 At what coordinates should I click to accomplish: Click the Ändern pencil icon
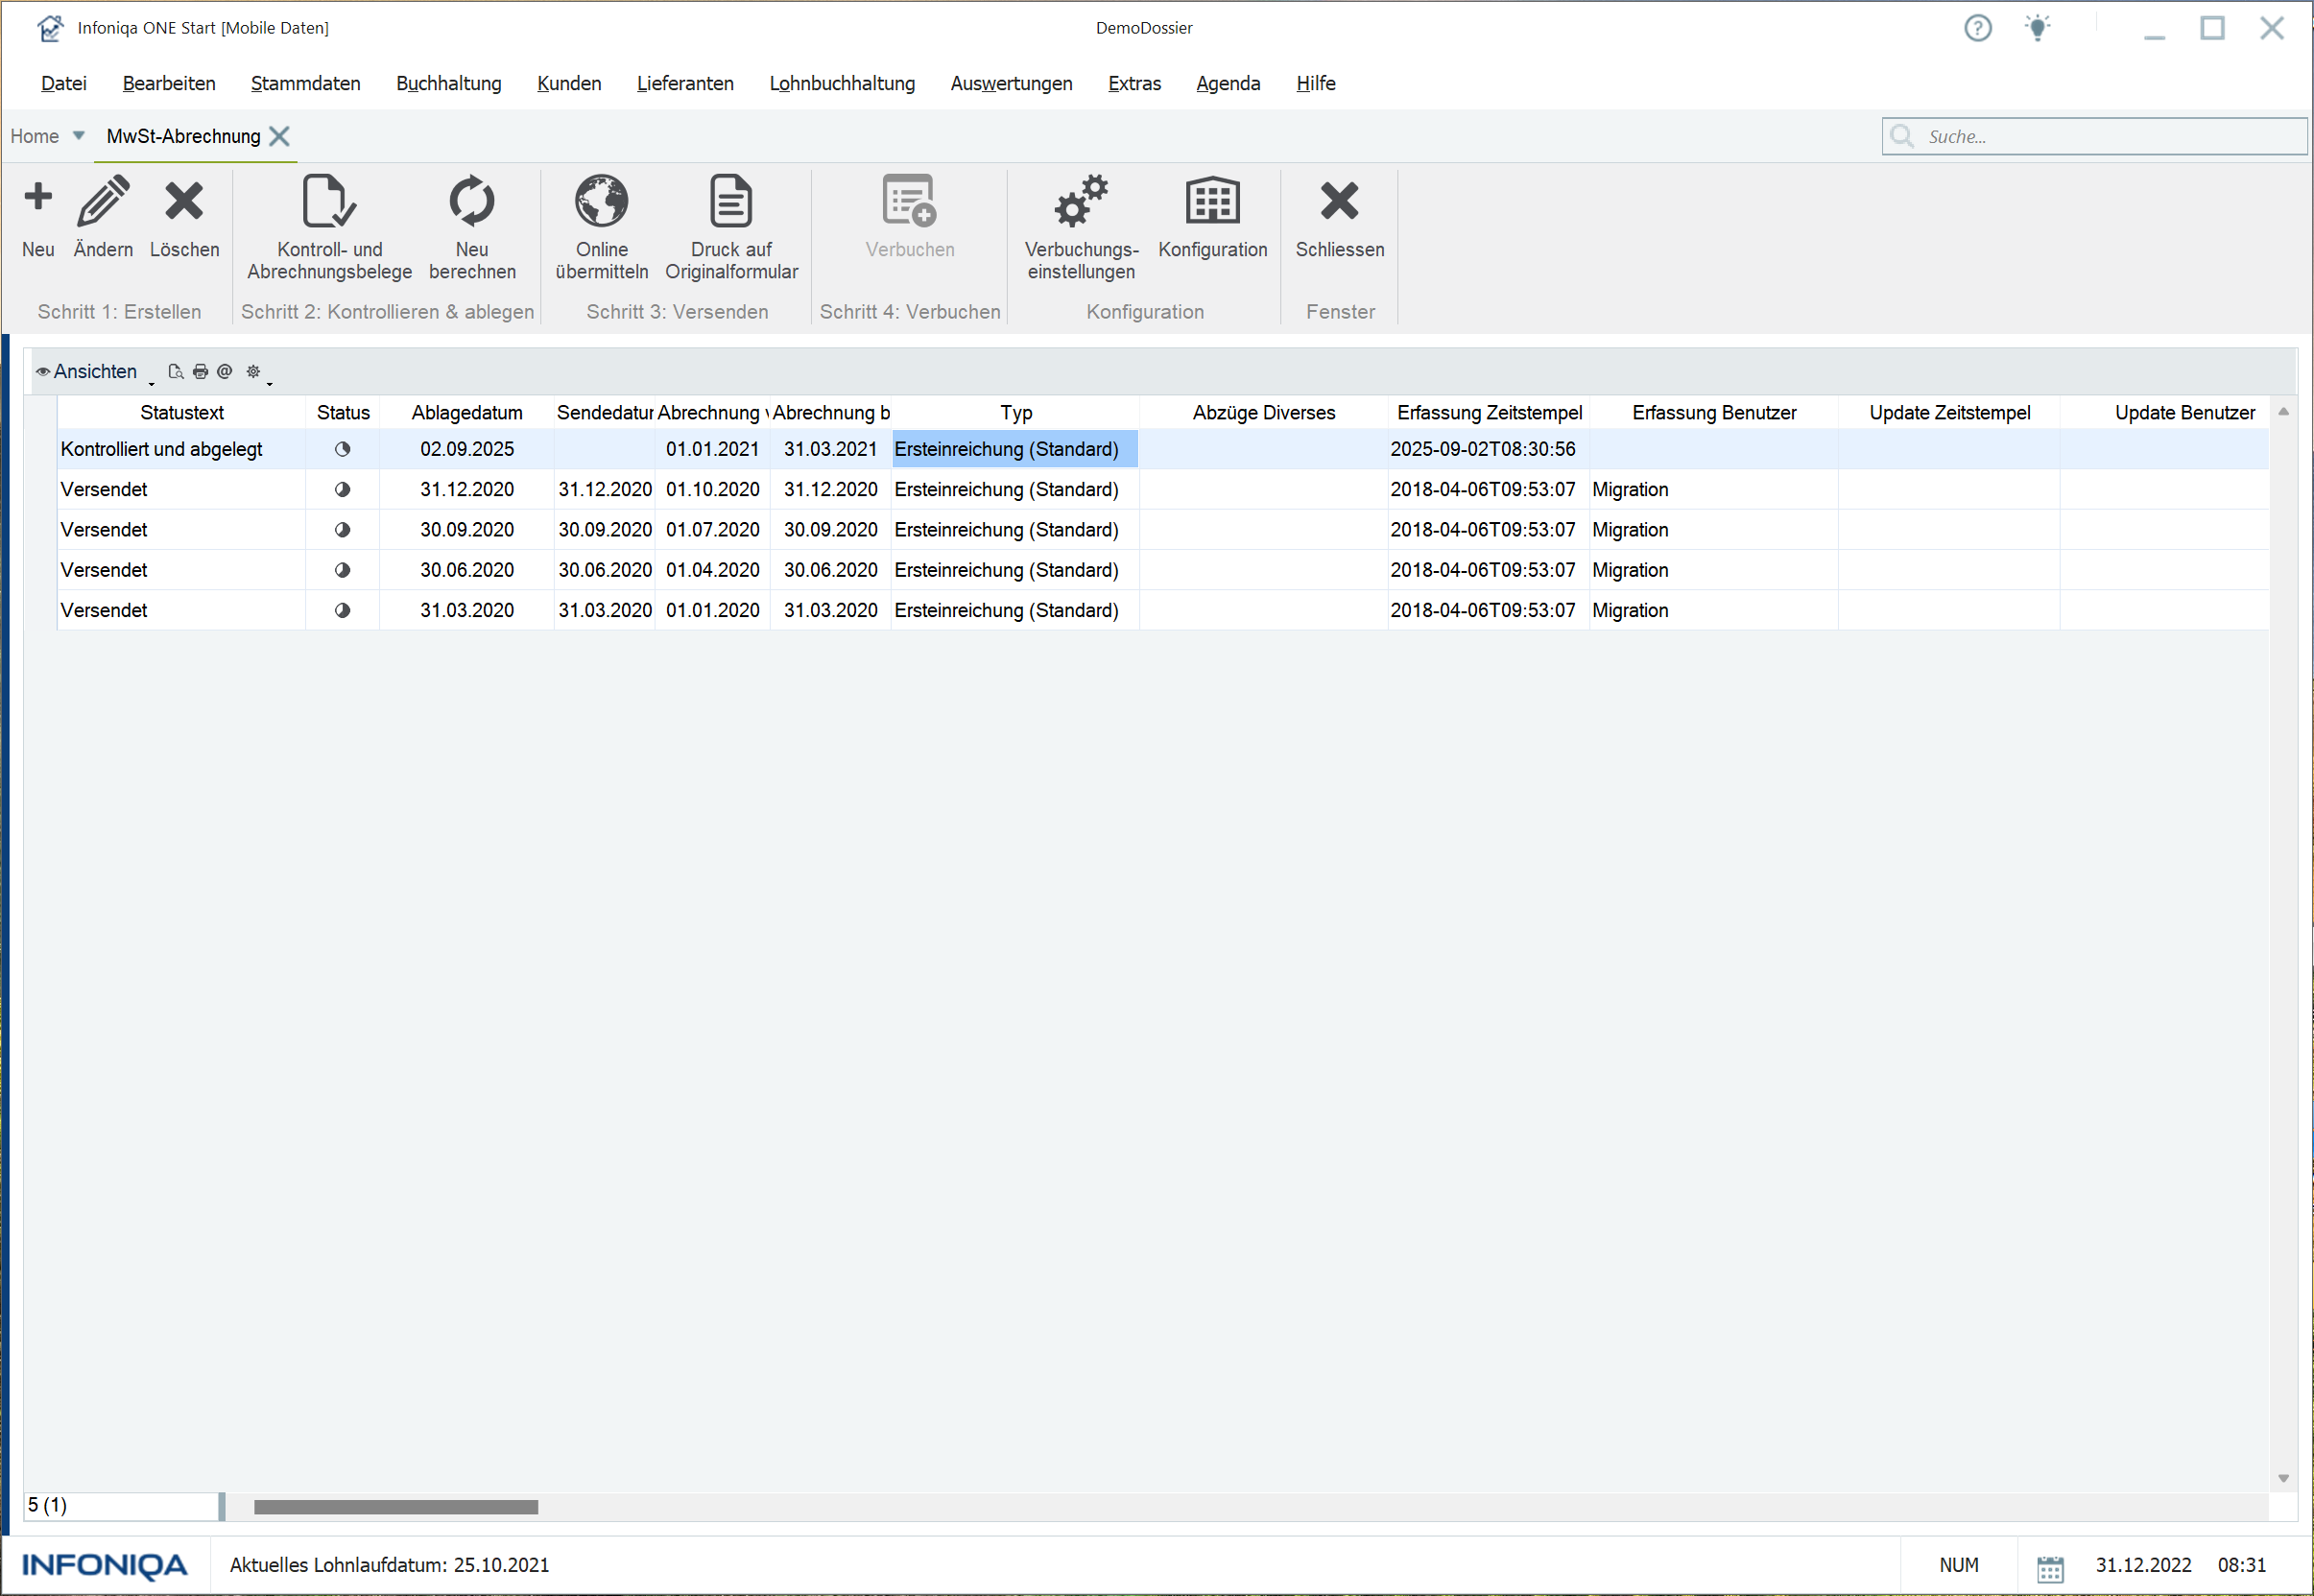103,200
